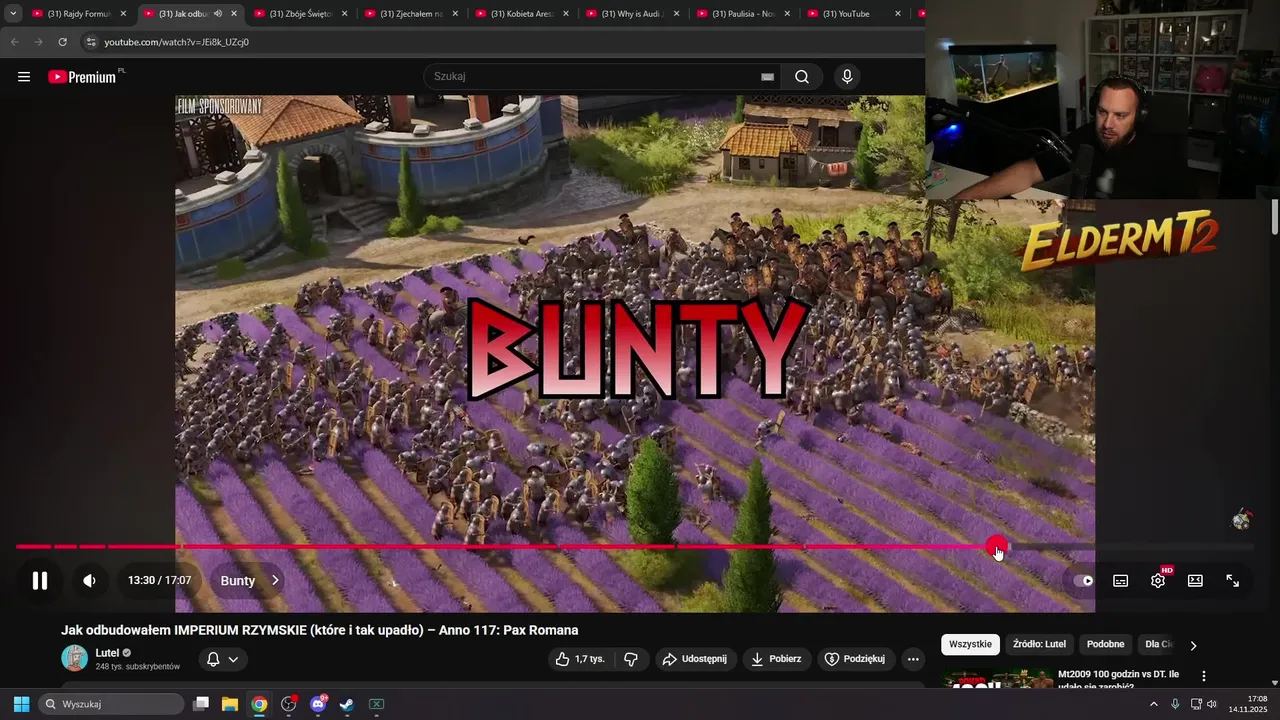Show hidden system tray icons
Viewport: 1280px width, 720px height.
coord(1153,704)
